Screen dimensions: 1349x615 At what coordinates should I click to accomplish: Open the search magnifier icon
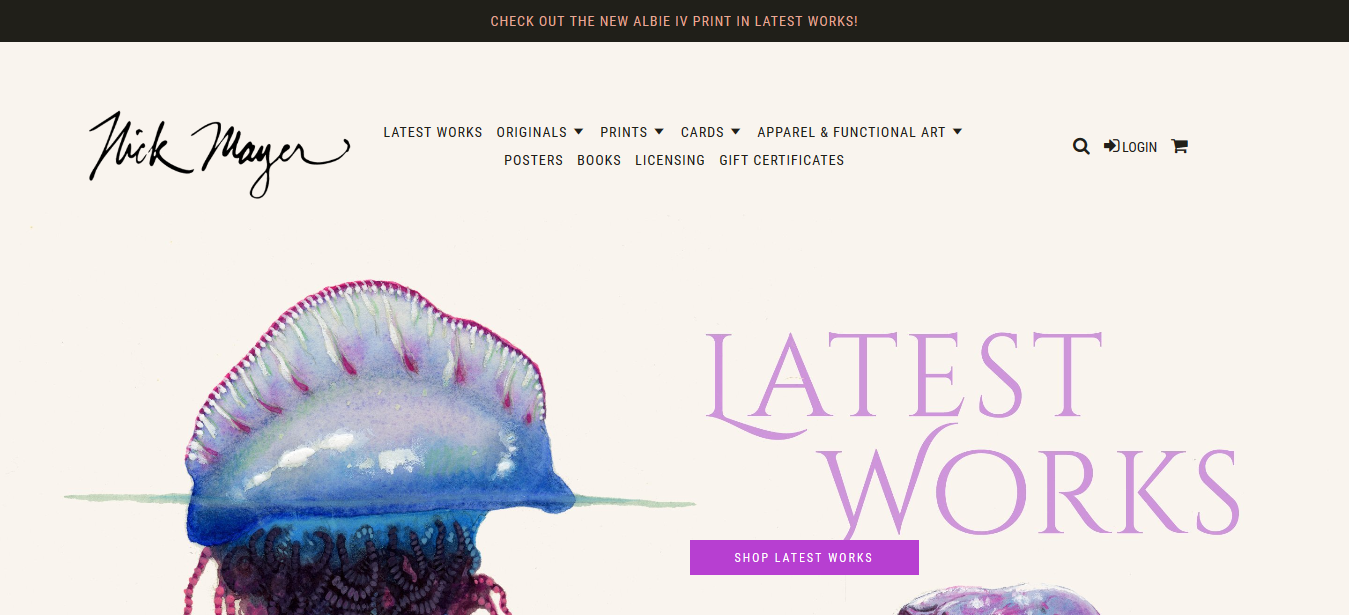[1081, 146]
